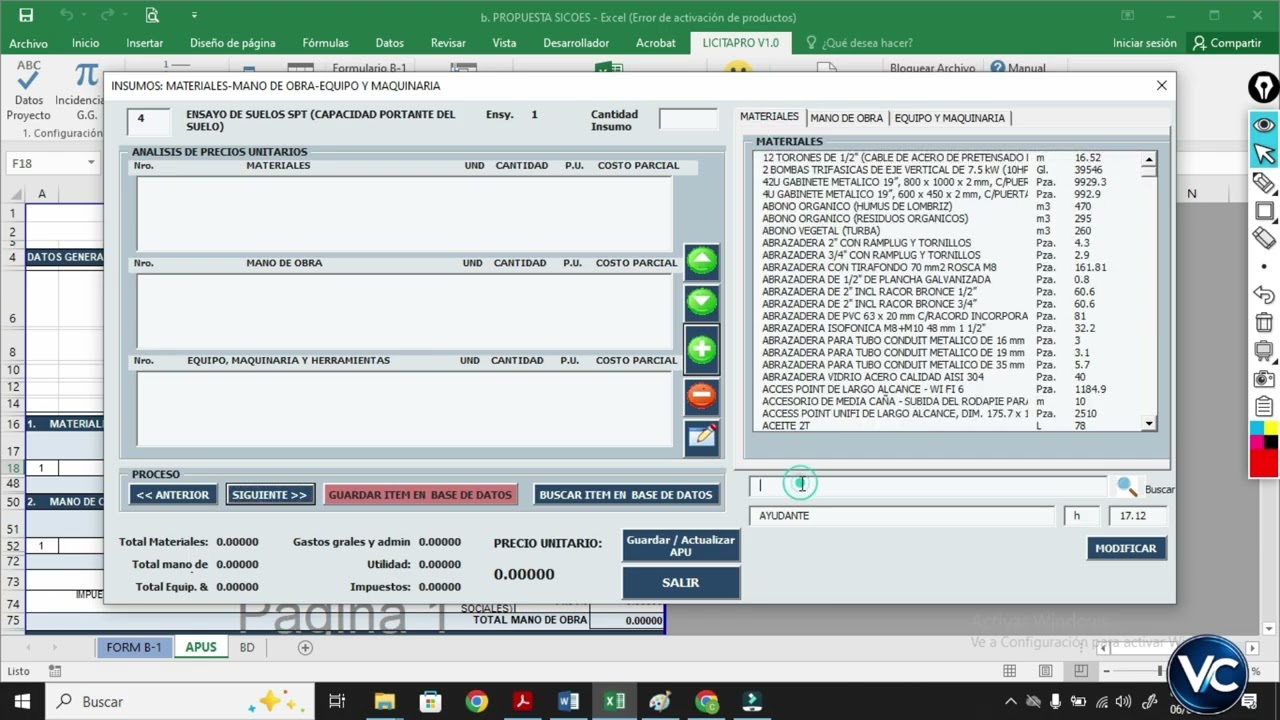Screen dimensions: 1280x720
Task: Open the BD sheet tab
Action: [x=247, y=647]
